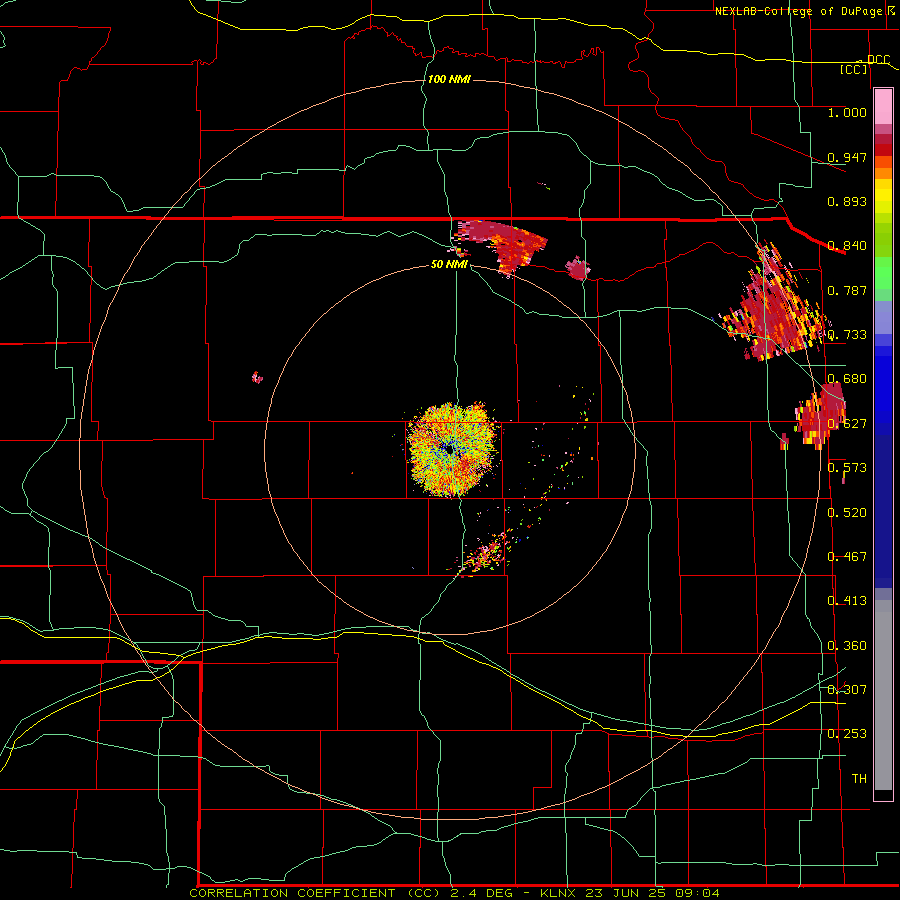The image size is (900, 900).
Task: Click the 0.467 scale value
Action: [x=847, y=557]
